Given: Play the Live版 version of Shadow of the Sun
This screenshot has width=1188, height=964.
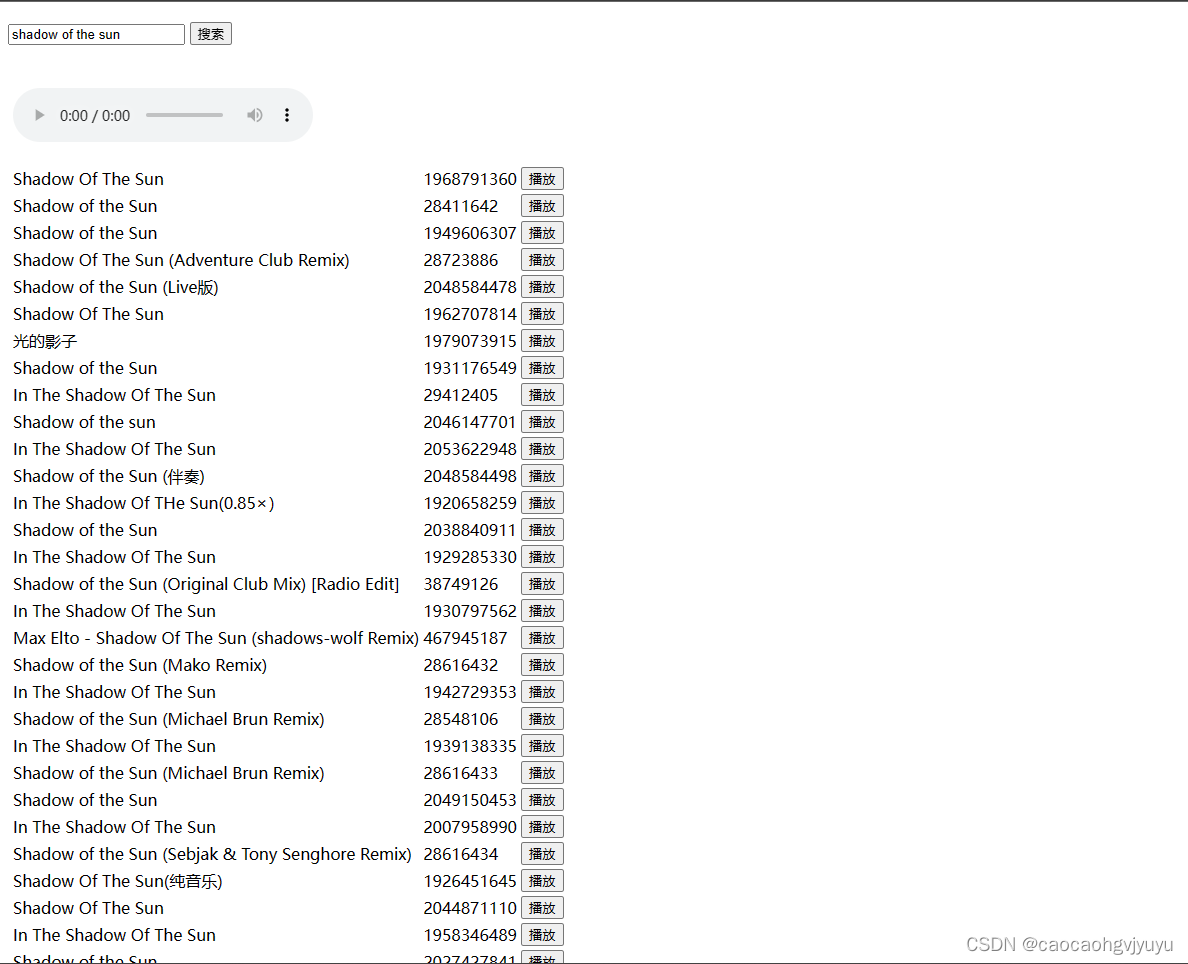Looking at the screenshot, I should click(x=542, y=287).
